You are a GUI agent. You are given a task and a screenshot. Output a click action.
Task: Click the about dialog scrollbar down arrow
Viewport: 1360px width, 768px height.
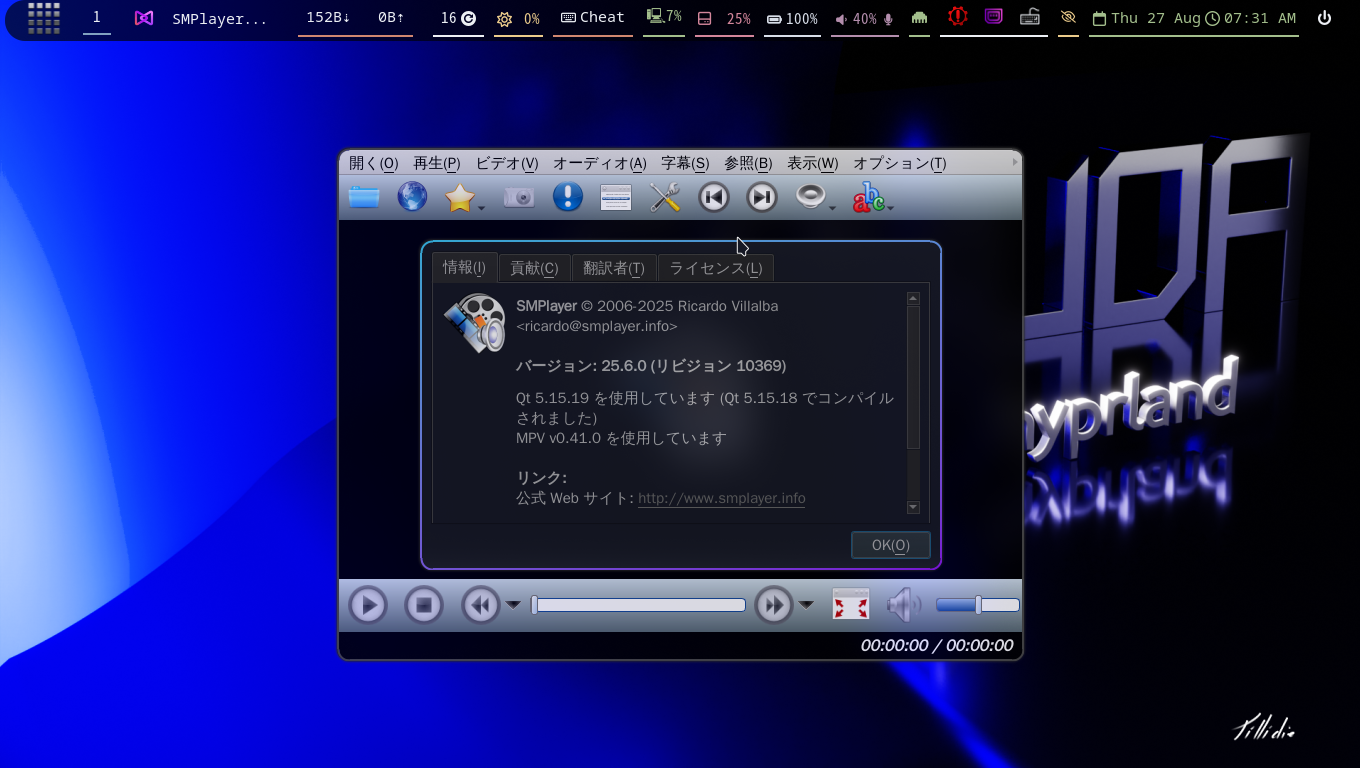click(x=913, y=508)
